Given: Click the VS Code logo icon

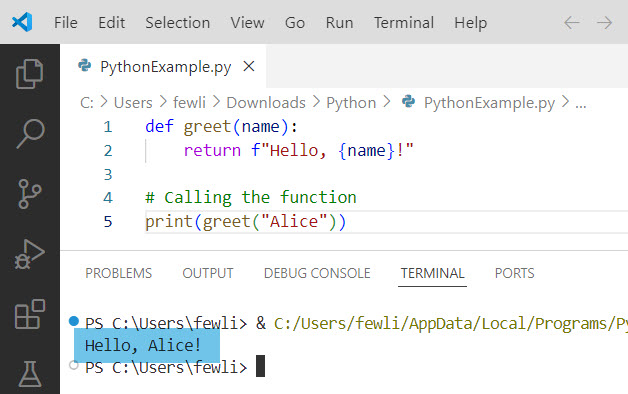Looking at the screenshot, I should 22,22.
